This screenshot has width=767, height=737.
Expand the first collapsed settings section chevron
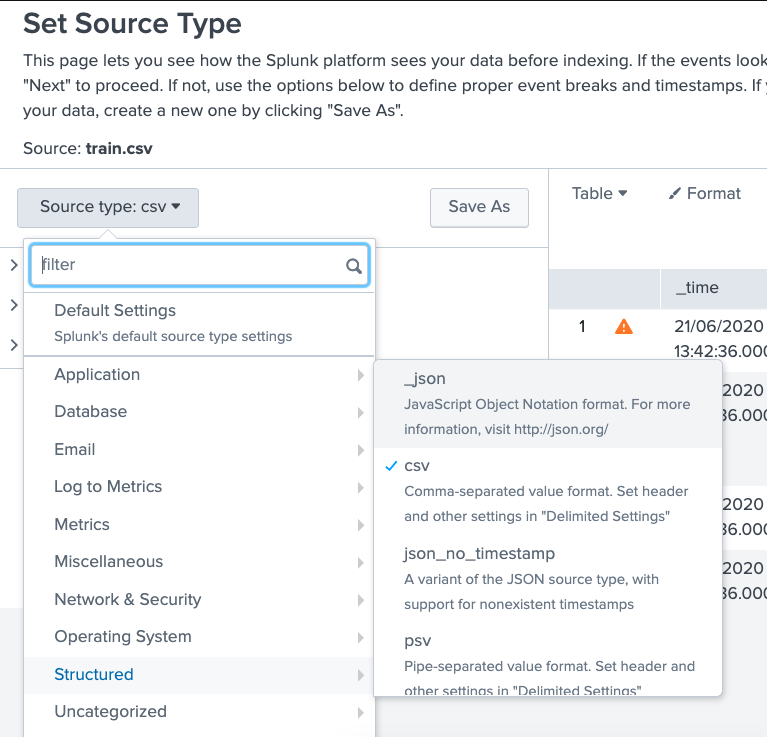point(14,265)
